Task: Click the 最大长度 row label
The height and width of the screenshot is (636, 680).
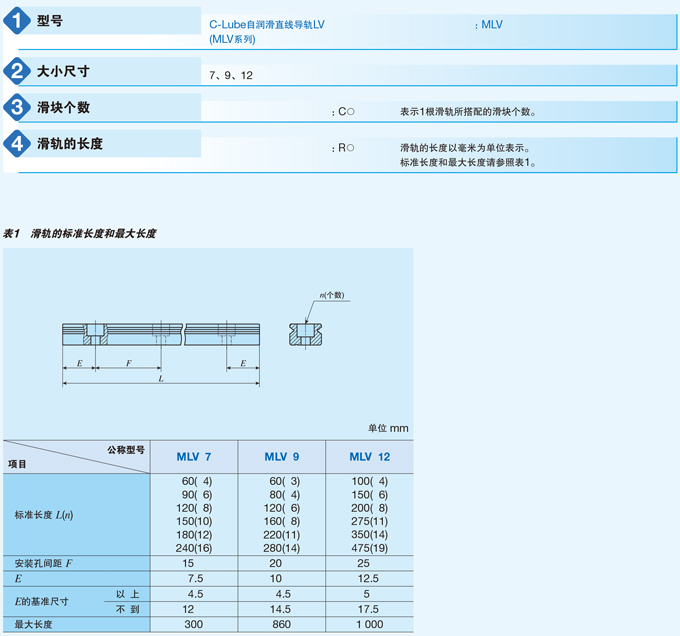Action: (x=33, y=625)
